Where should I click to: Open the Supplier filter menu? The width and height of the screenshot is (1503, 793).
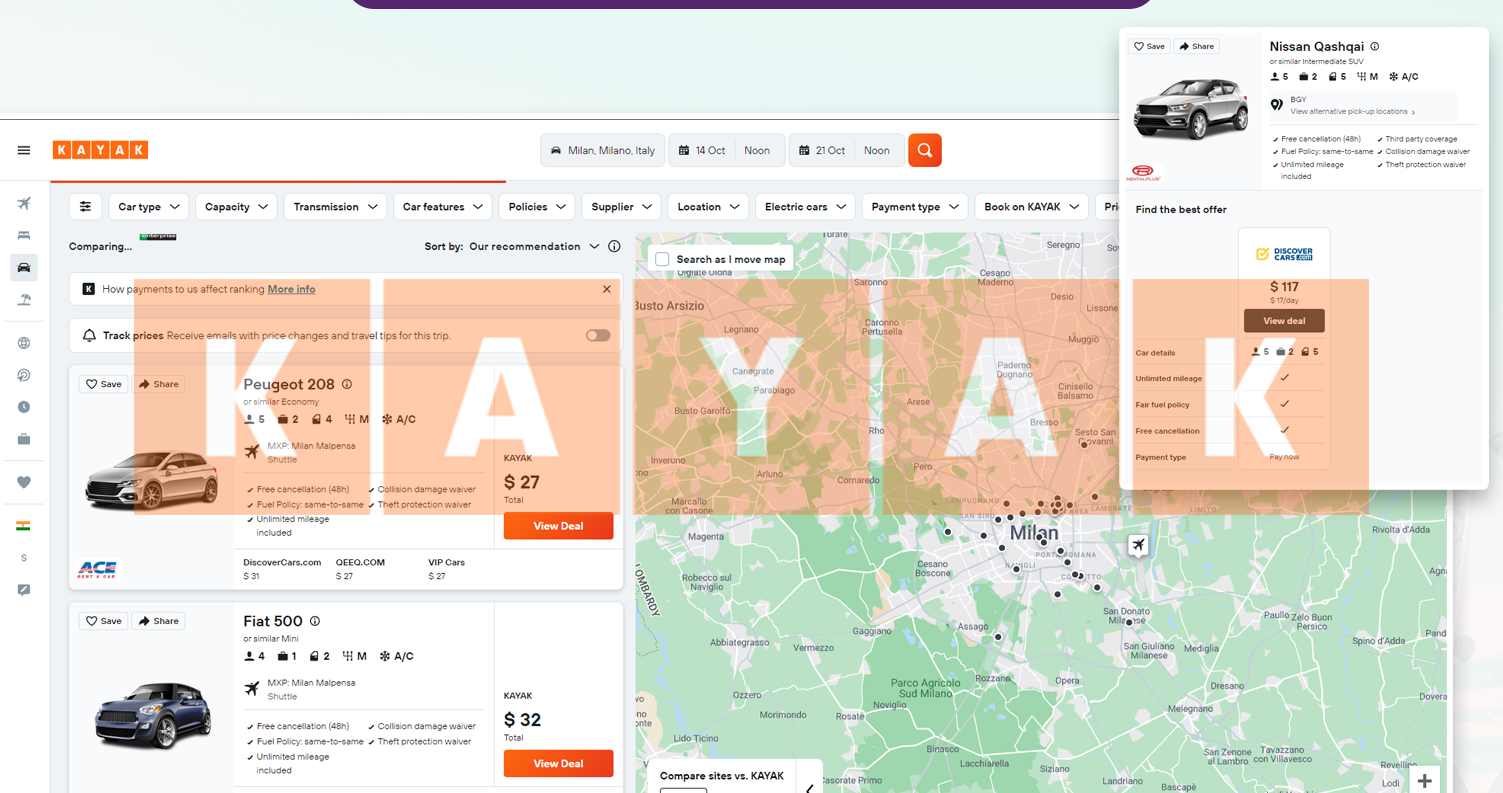(620, 207)
